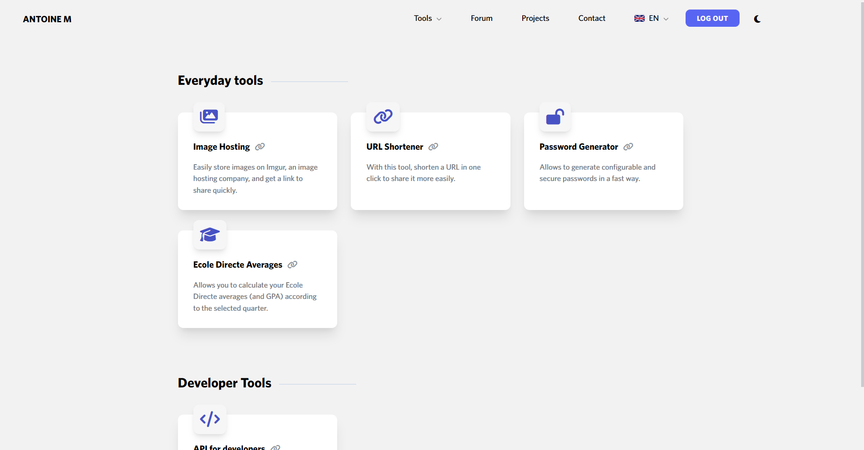Click the page vertical scrollbar

click(x=860, y=200)
